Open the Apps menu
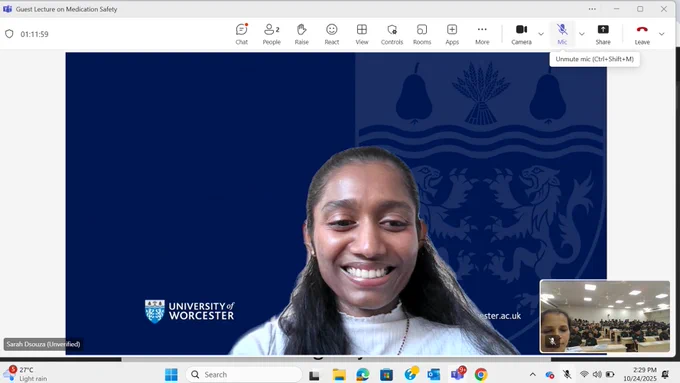Viewport: 680px width, 383px height. (x=452, y=34)
